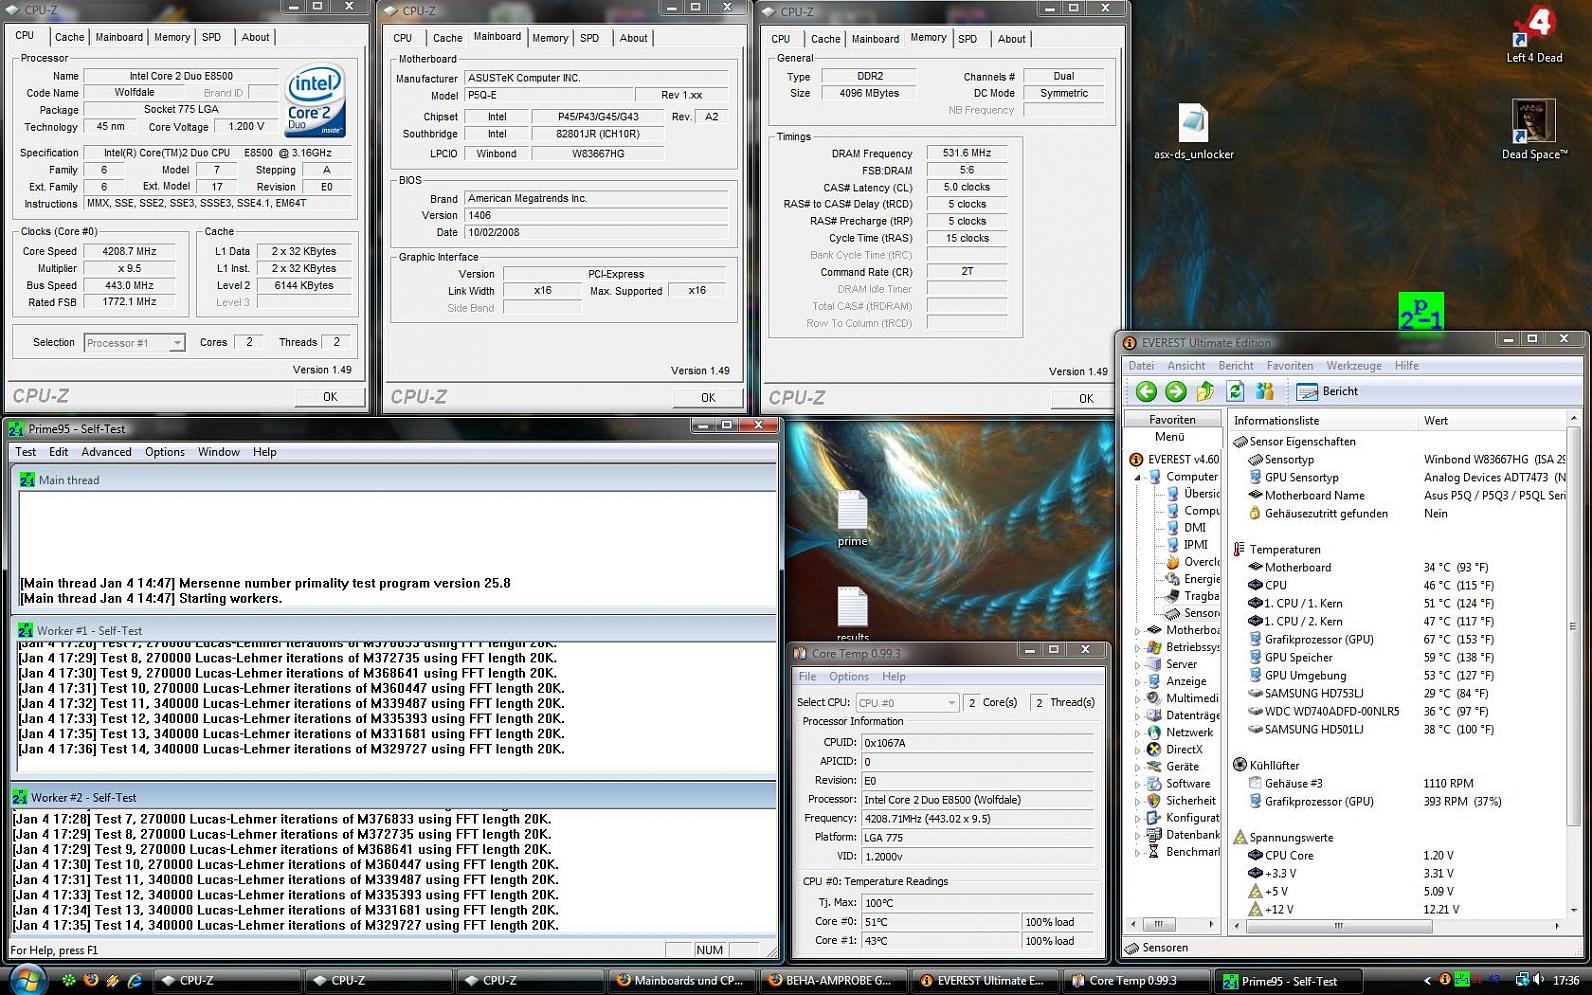Click OK in the Mainboard CPU-Z window
The height and width of the screenshot is (995, 1592).
click(708, 398)
